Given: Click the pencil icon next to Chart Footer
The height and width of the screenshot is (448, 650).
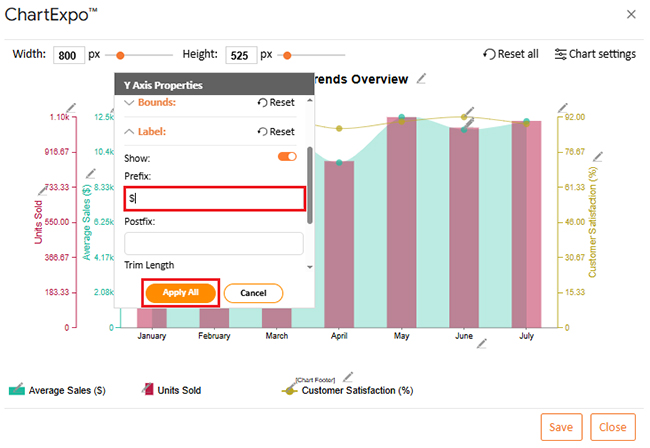Looking at the screenshot, I should pos(348,377).
